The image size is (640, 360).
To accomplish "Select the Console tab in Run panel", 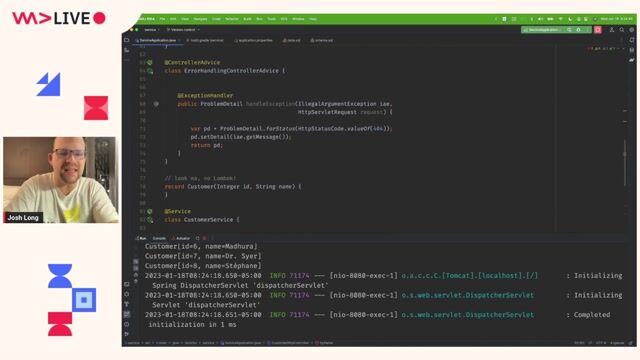I will point(159,238).
